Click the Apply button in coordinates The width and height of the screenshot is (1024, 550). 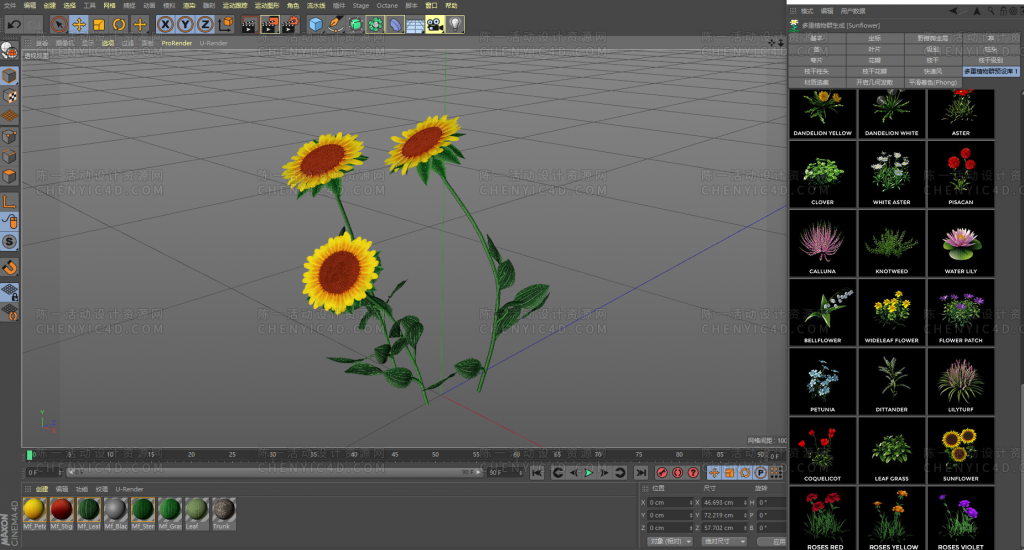coord(770,541)
